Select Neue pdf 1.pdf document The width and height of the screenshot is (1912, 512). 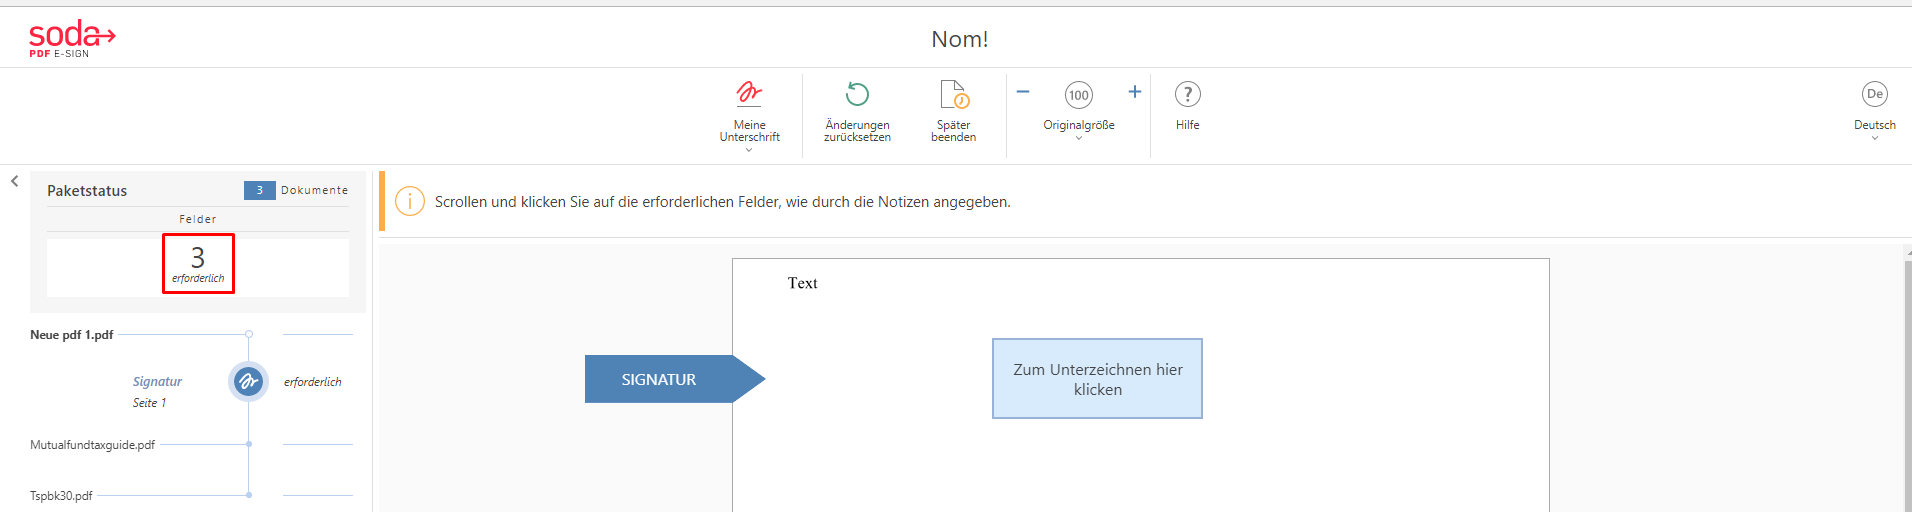tap(71, 335)
